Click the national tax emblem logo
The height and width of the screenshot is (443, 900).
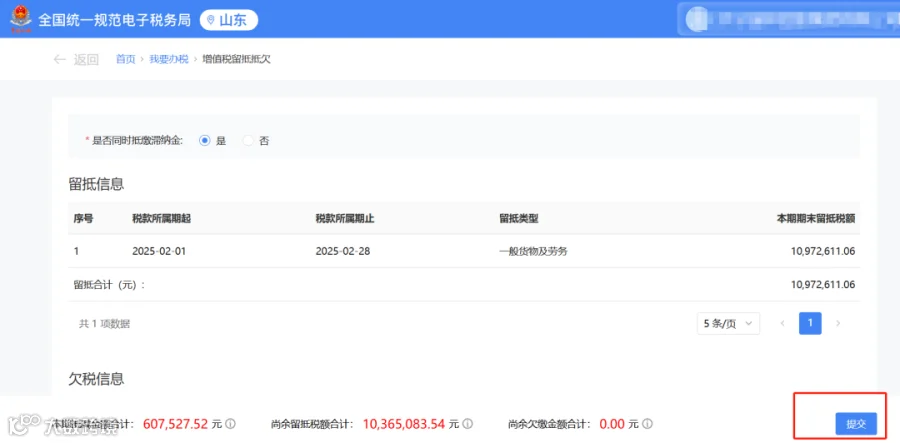21,19
